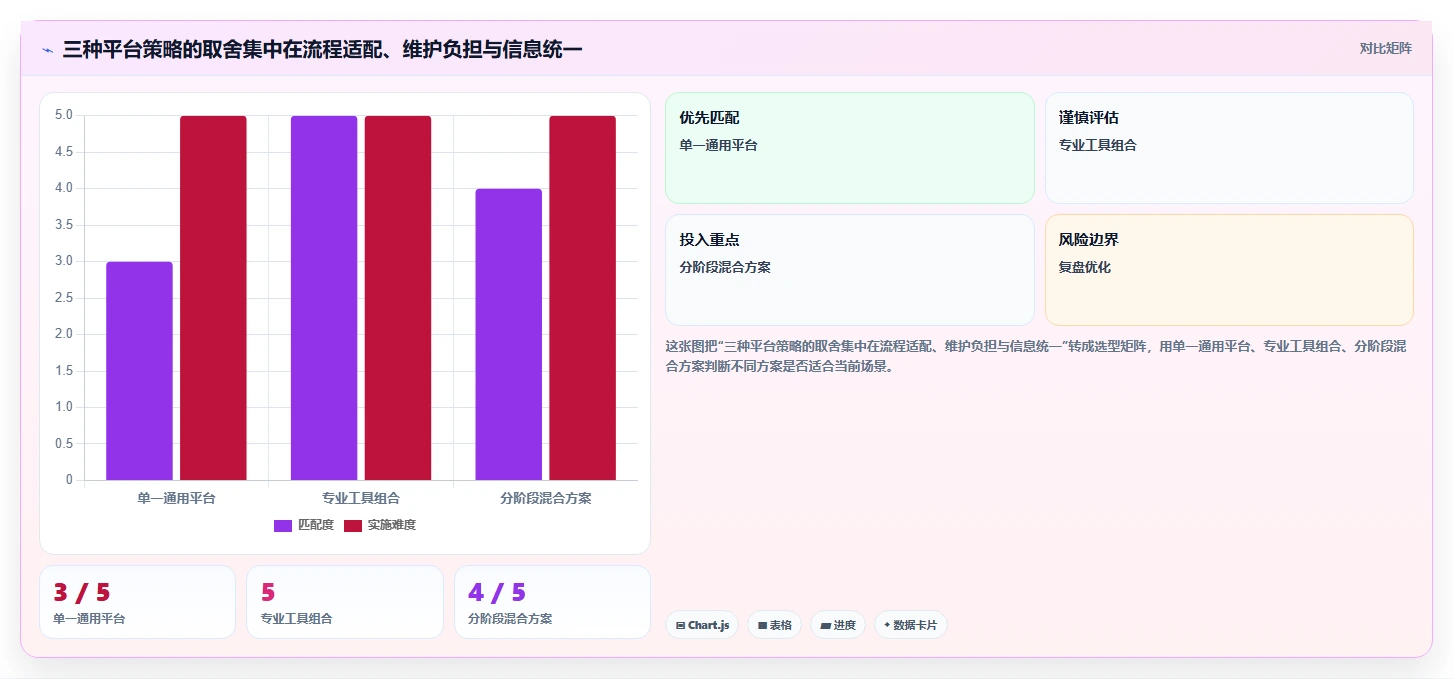The height and width of the screenshot is (679, 1453).
Task: Click the purple 匹配度 bar for 专业工具组合
Action: tap(324, 298)
